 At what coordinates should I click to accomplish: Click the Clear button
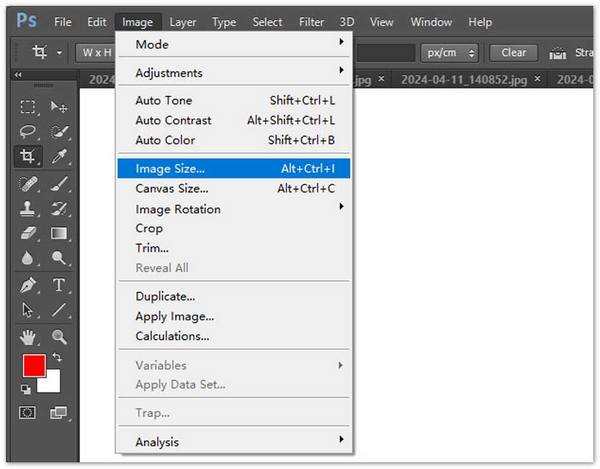pos(514,52)
